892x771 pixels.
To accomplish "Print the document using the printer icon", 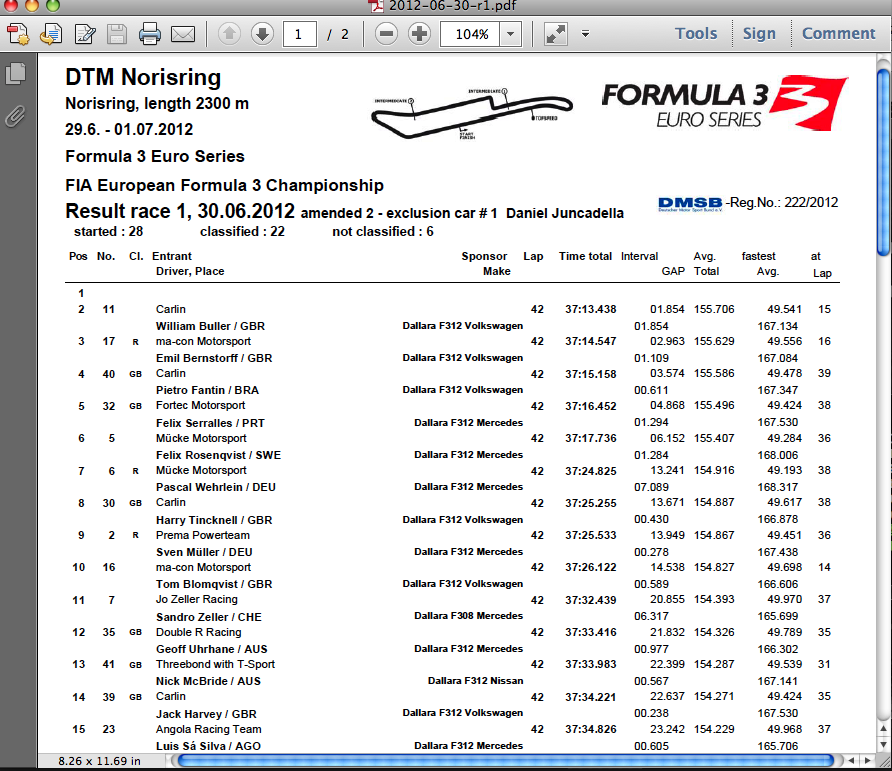I will tap(150, 34).
